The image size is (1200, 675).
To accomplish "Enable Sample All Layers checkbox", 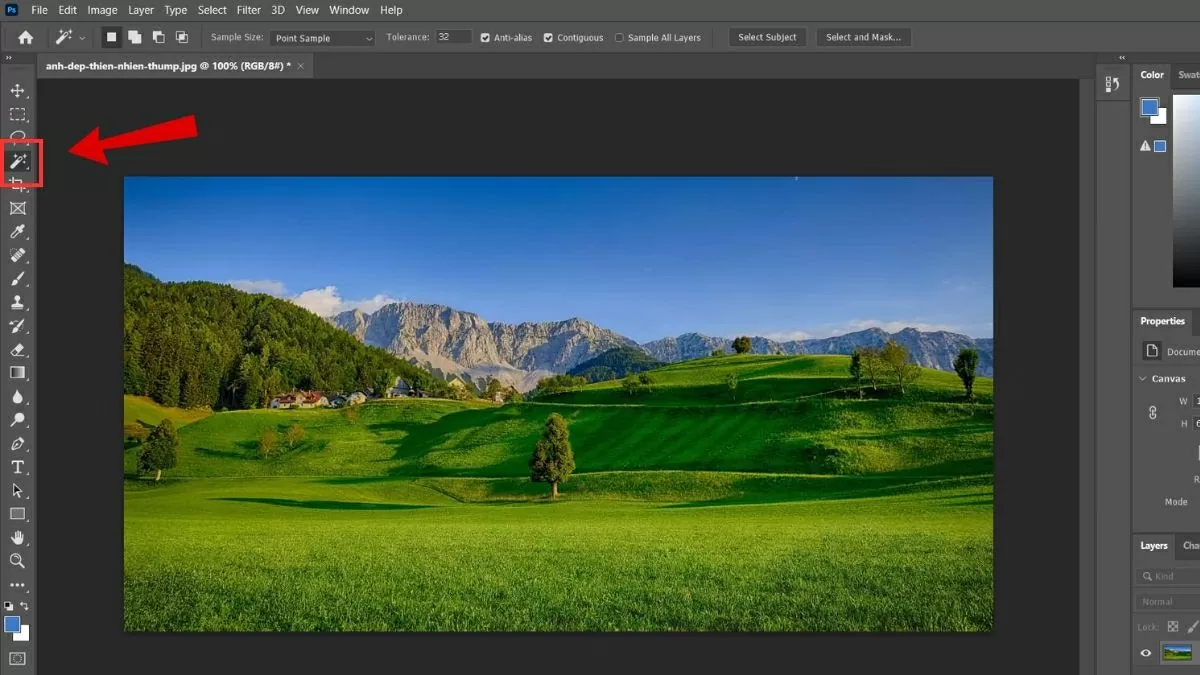I will click(x=619, y=38).
